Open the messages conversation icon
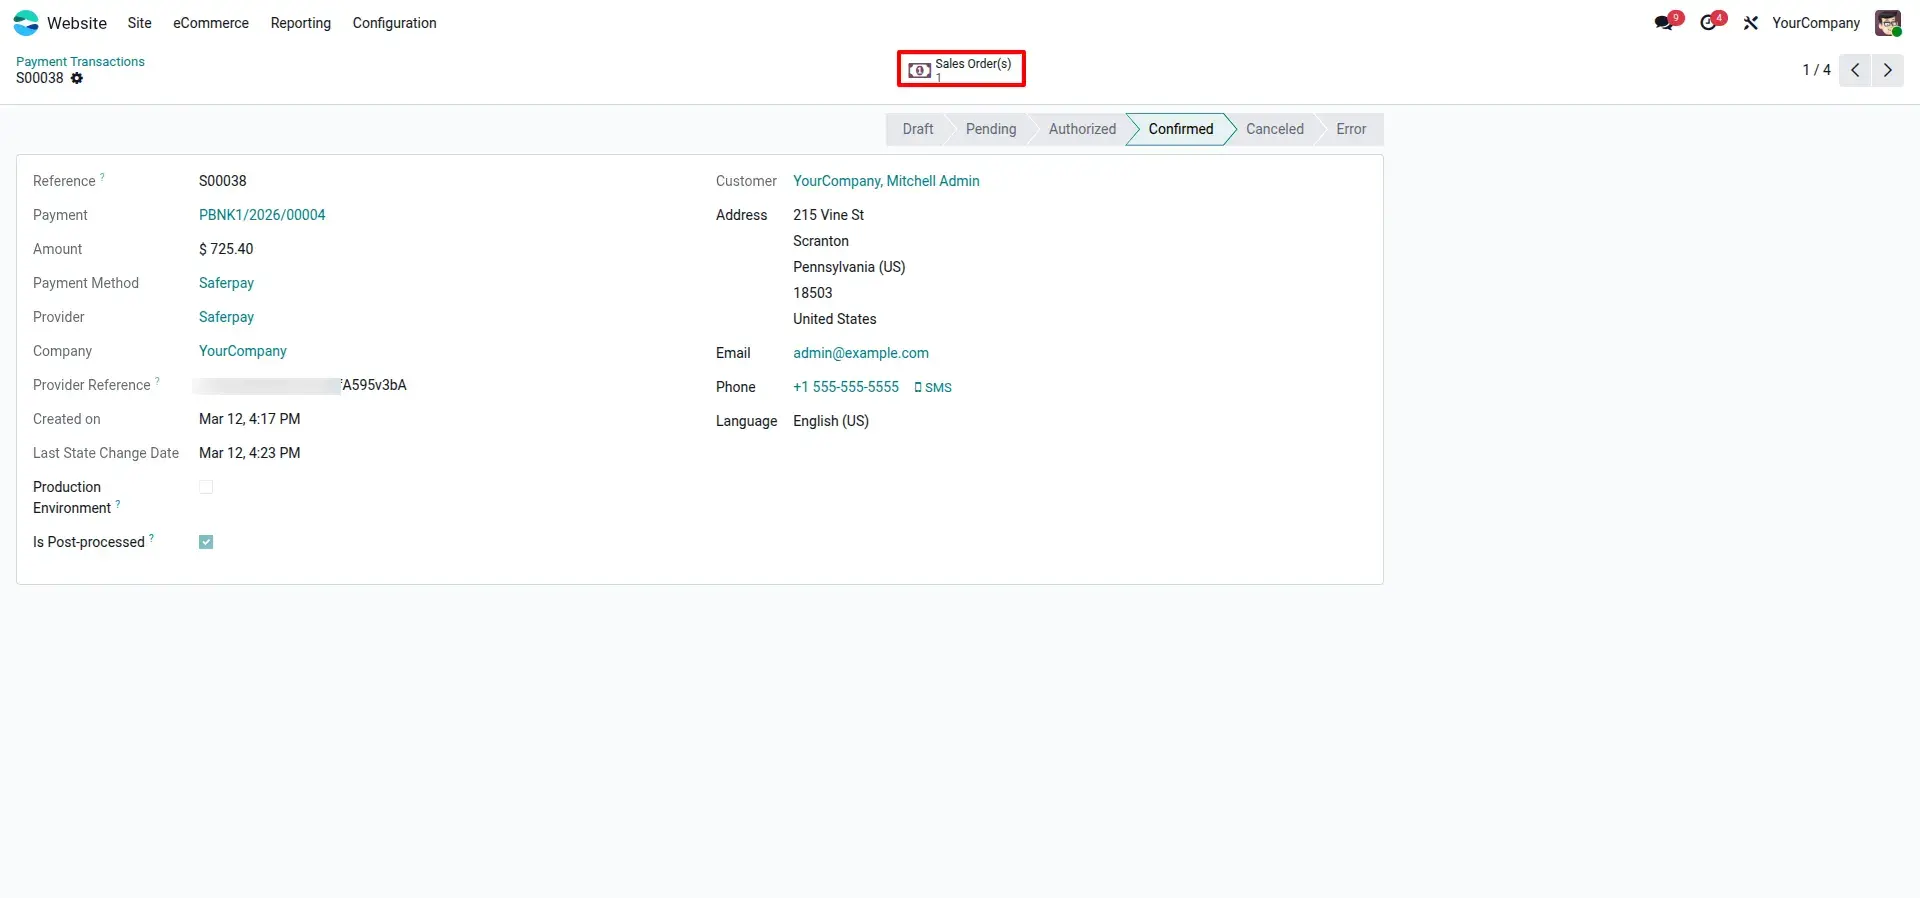The width and height of the screenshot is (1920, 898). pyautogui.click(x=1665, y=22)
